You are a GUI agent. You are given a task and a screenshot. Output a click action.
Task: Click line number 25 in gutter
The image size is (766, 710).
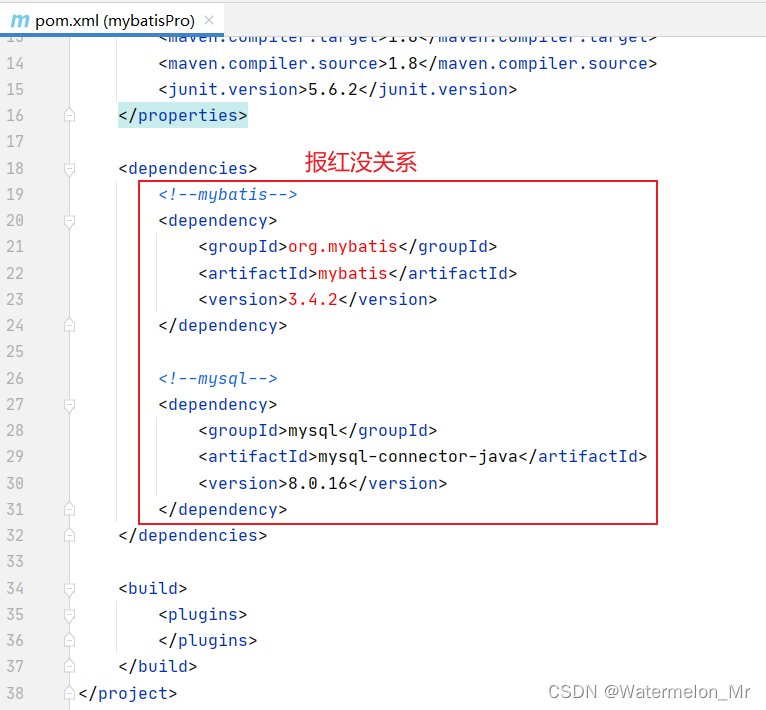coord(15,352)
